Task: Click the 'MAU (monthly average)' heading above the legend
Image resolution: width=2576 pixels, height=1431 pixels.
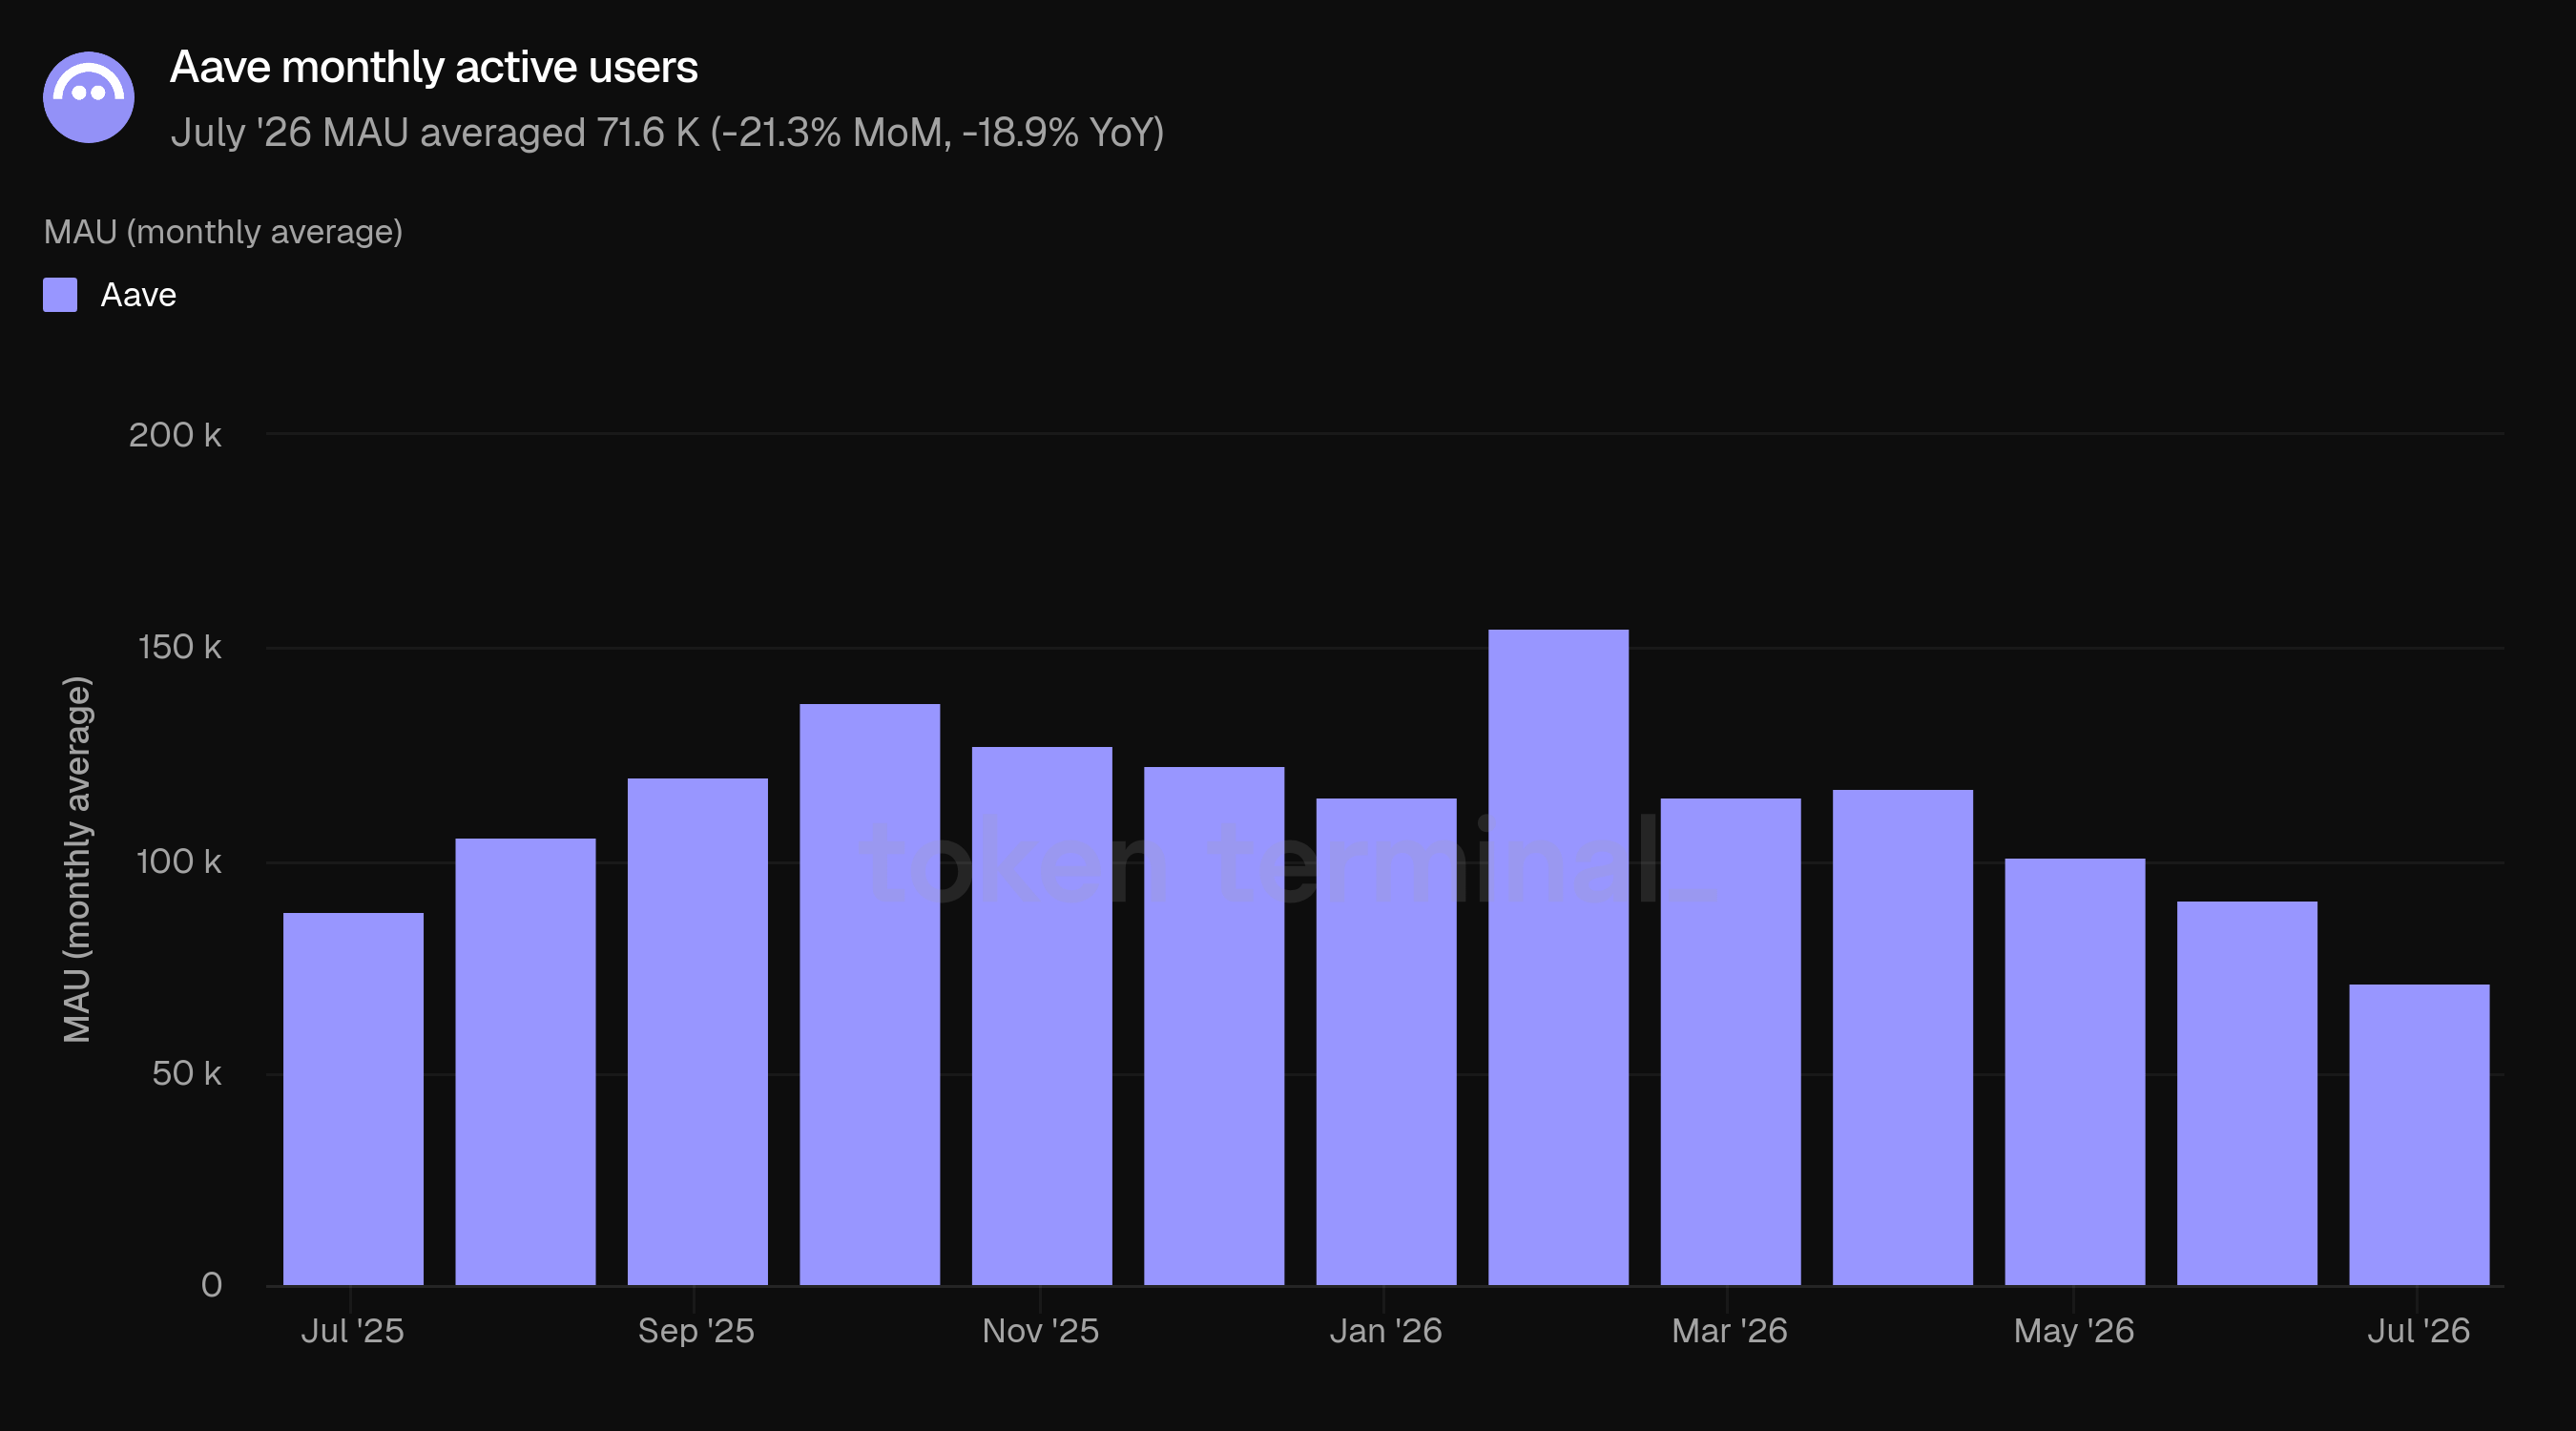Action: (x=223, y=232)
